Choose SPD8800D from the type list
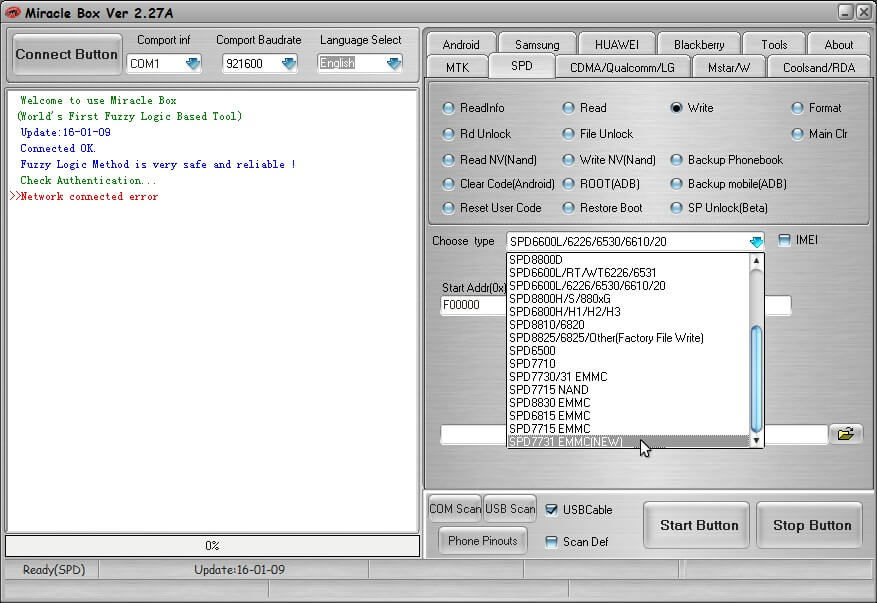 [x=628, y=260]
